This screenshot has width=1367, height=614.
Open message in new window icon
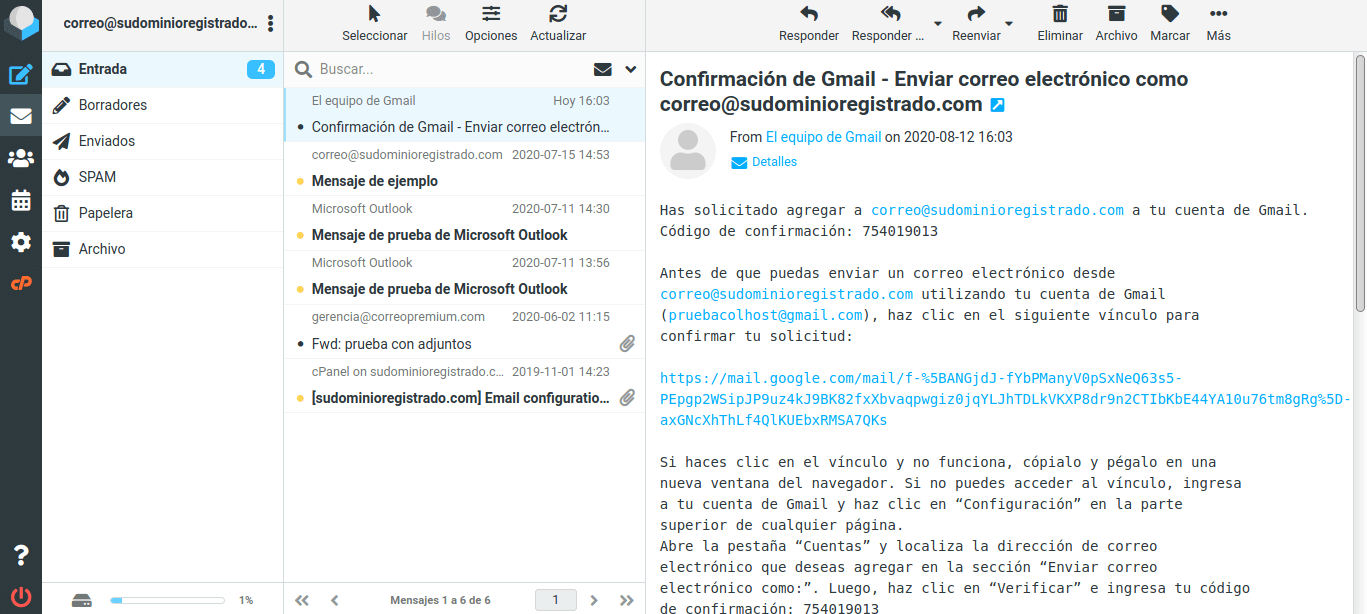pyautogui.click(x=997, y=105)
